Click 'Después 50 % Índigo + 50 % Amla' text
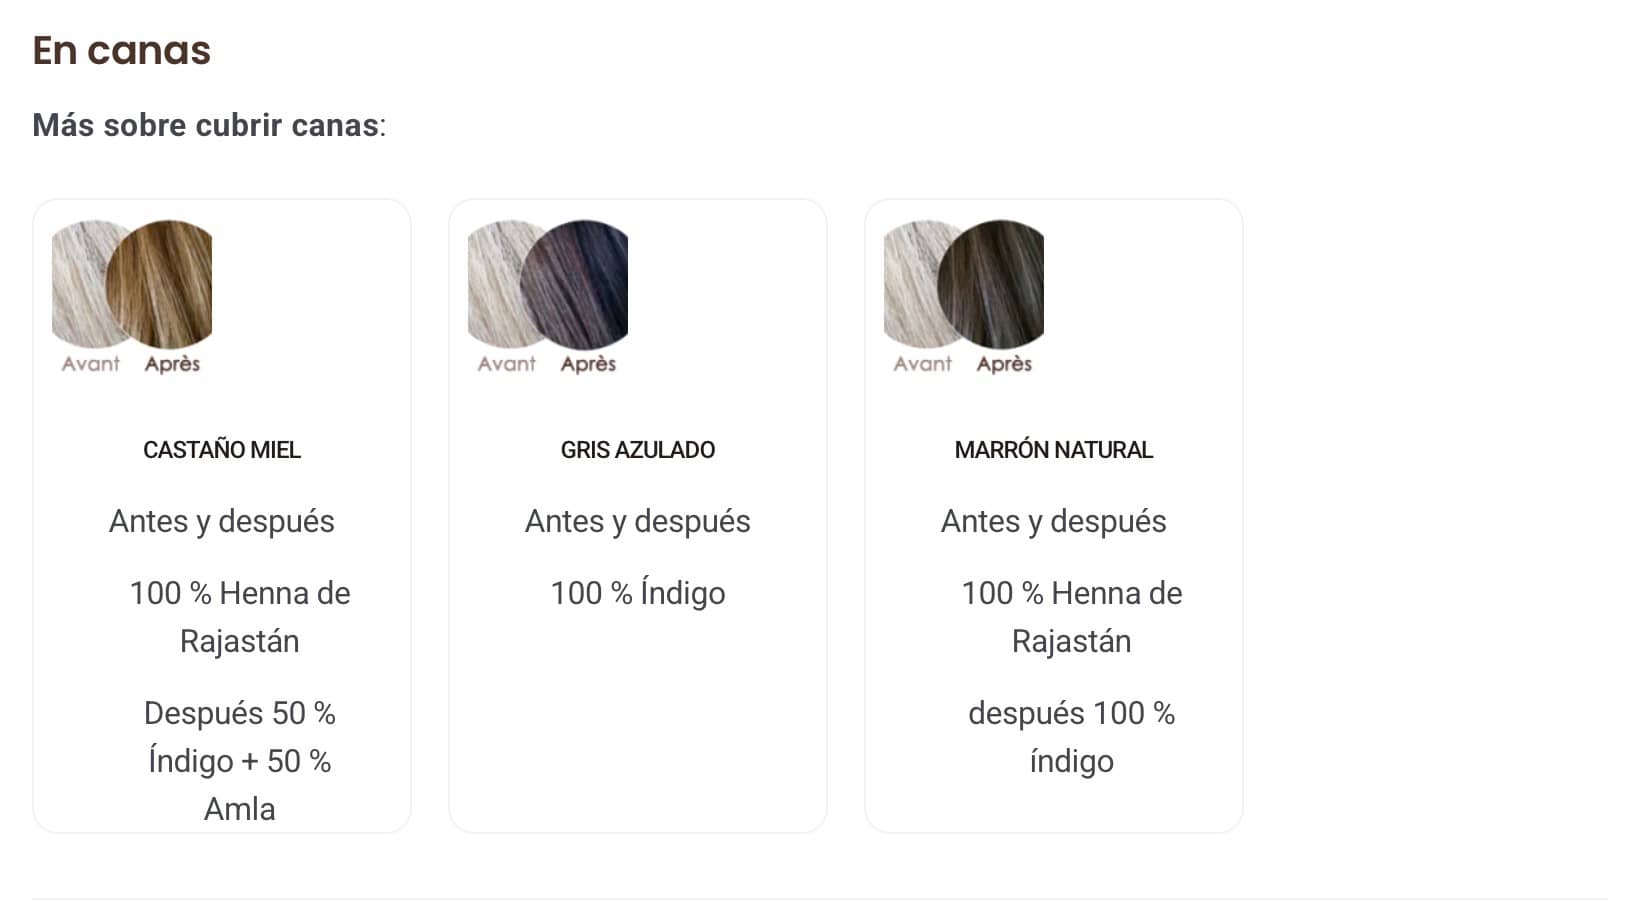 (x=240, y=761)
